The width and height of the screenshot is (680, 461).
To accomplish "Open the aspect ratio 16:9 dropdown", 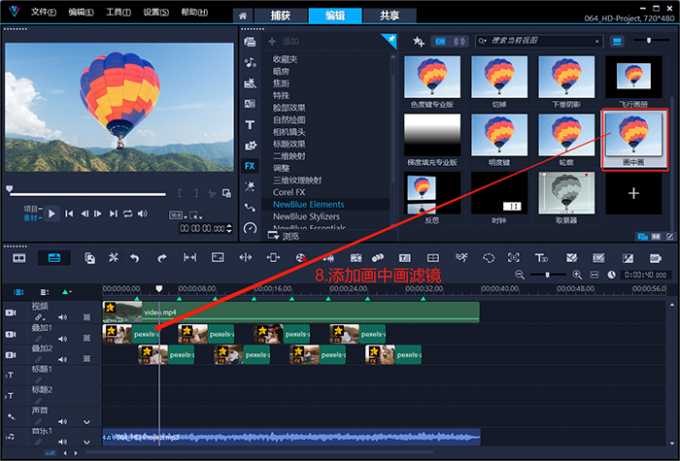I will point(177,215).
